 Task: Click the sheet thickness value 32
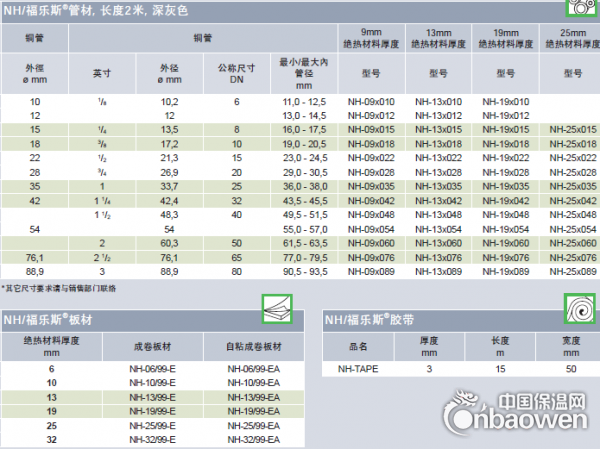click(x=51, y=440)
